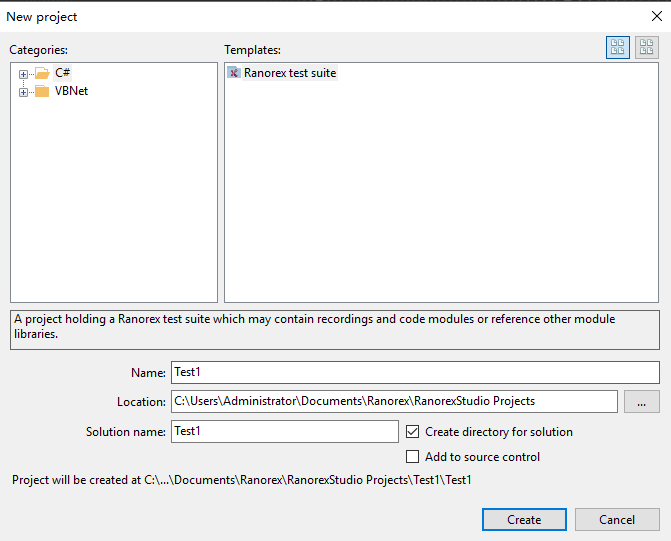Click the C# folder icon
The height and width of the screenshot is (541, 671).
coord(42,73)
